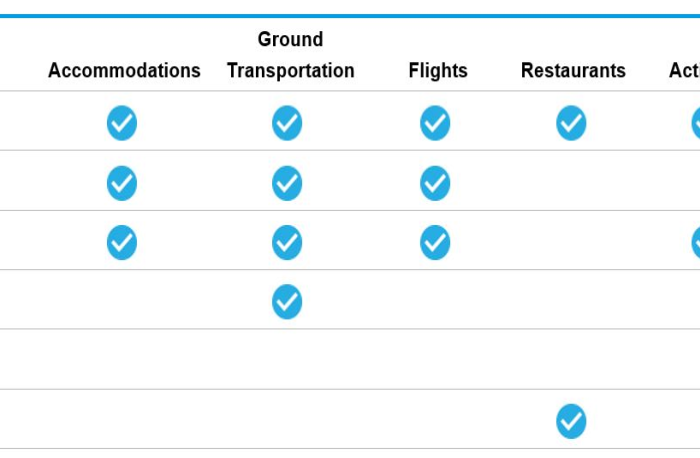Click the third row's Flights checkmark
The height and width of the screenshot is (458, 700).
click(x=435, y=242)
